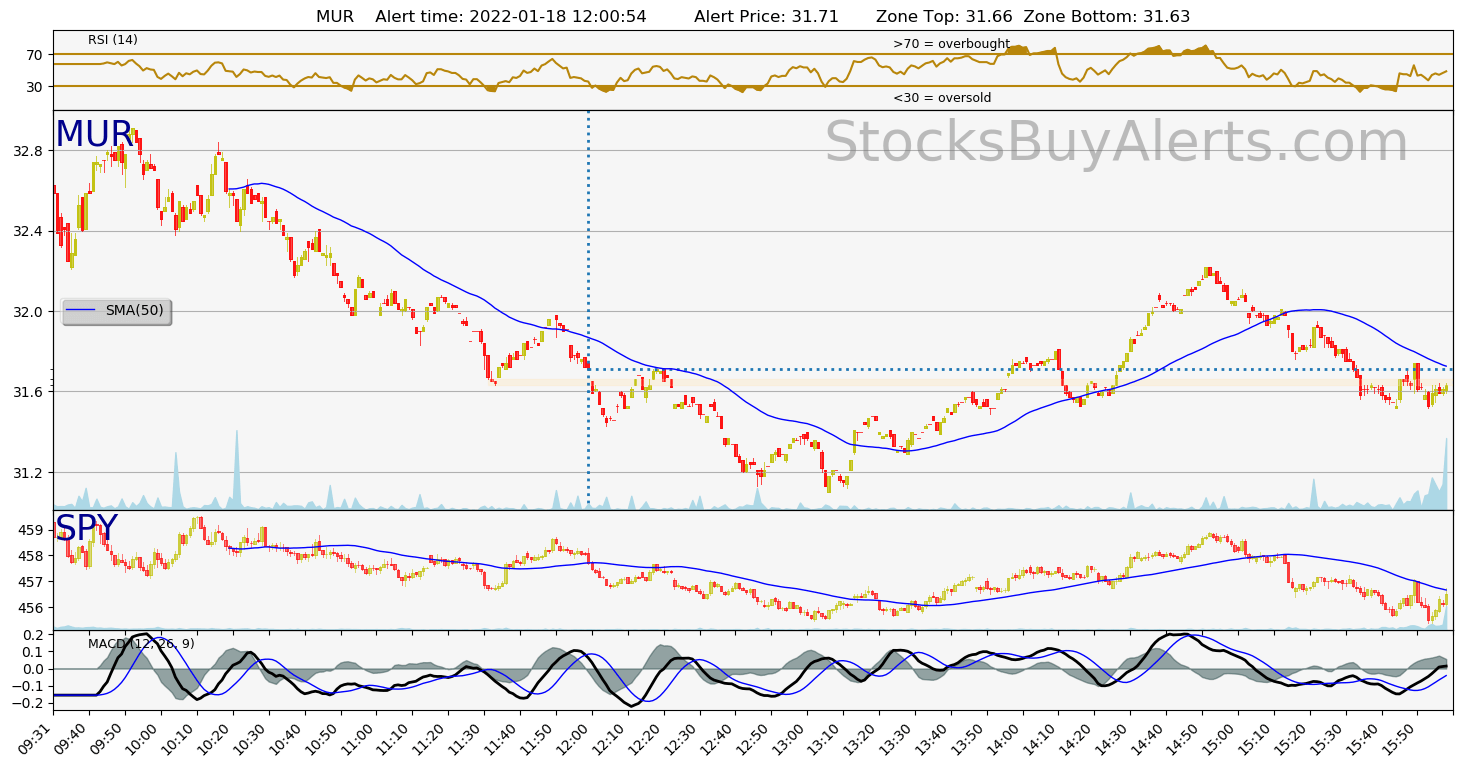1468x768 pixels.
Task: Click the MACD -0.2 axis label
Action: click(x=29, y=703)
